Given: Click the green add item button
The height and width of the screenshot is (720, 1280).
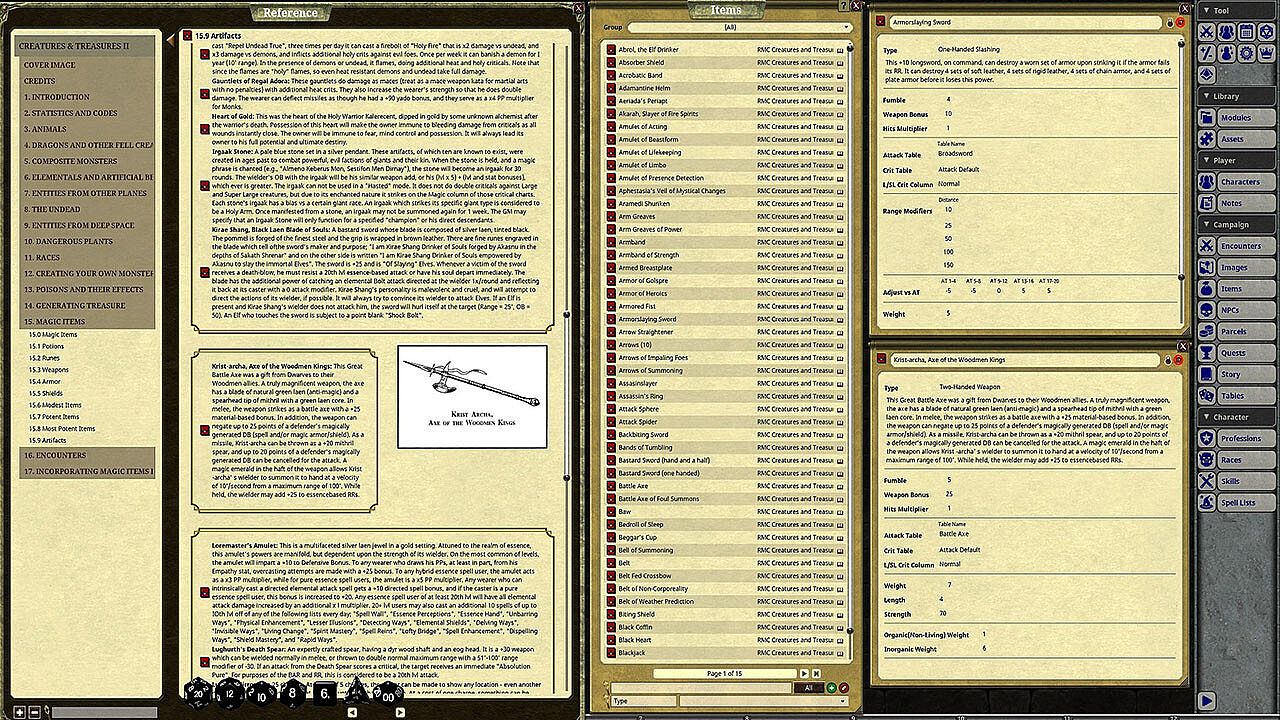Looking at the screenshot, I should pos(832,688).
